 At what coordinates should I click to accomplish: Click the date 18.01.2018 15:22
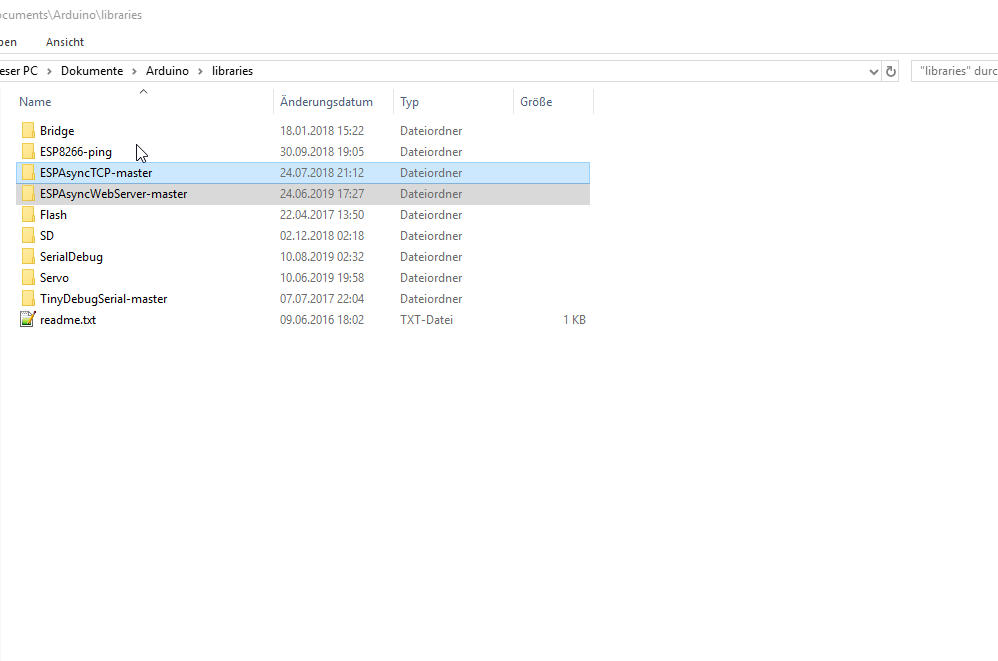[322, 130]
